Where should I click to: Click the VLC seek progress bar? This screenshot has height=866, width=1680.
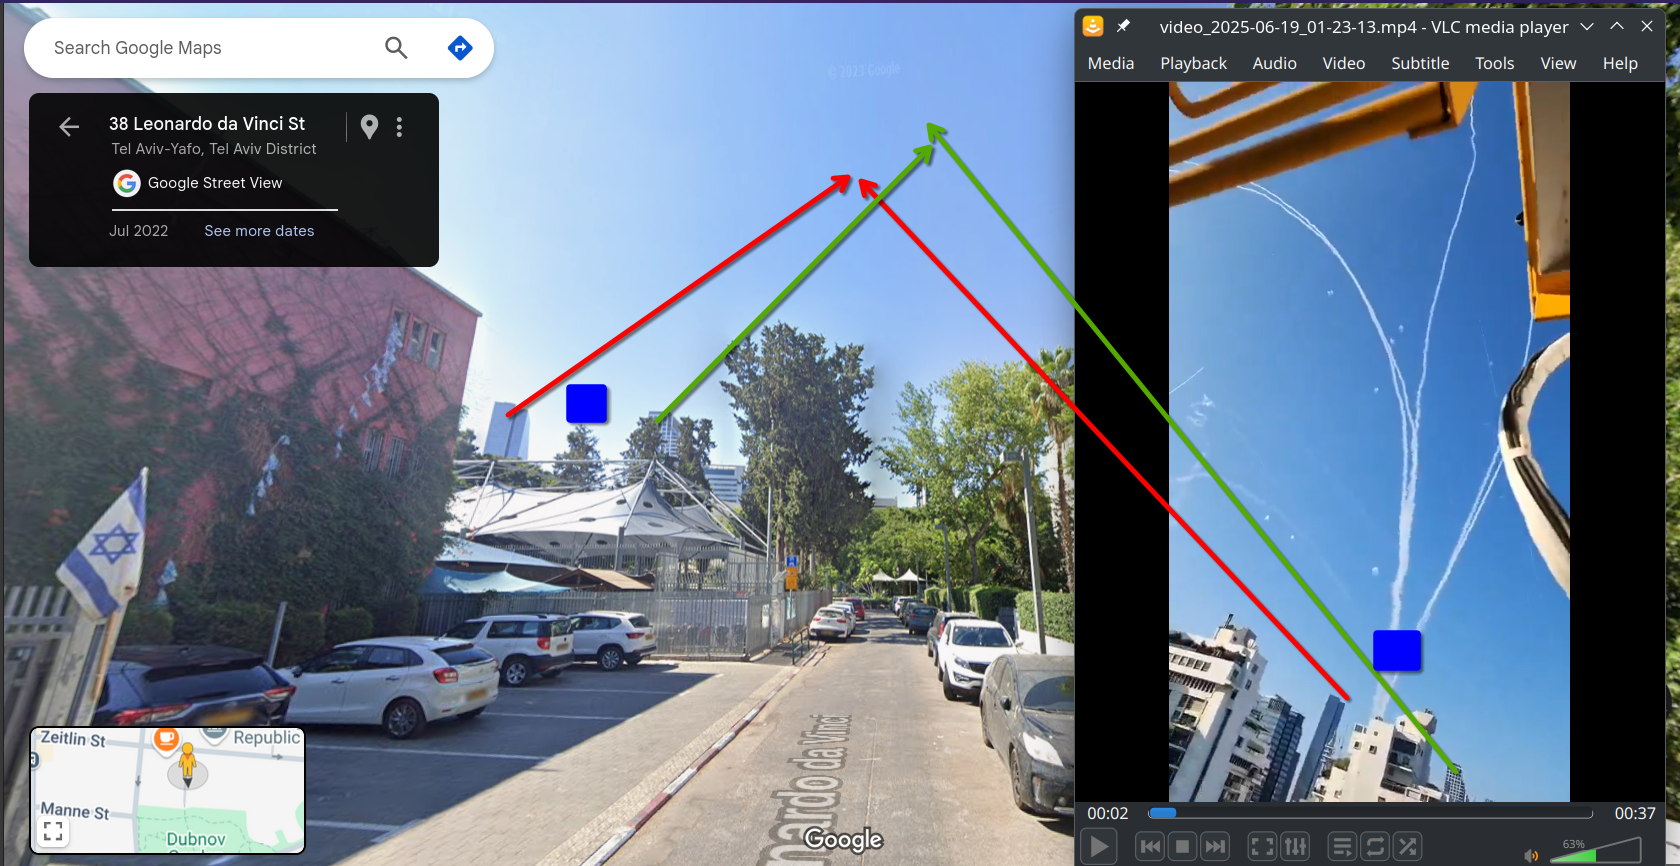coord(1370,813)
